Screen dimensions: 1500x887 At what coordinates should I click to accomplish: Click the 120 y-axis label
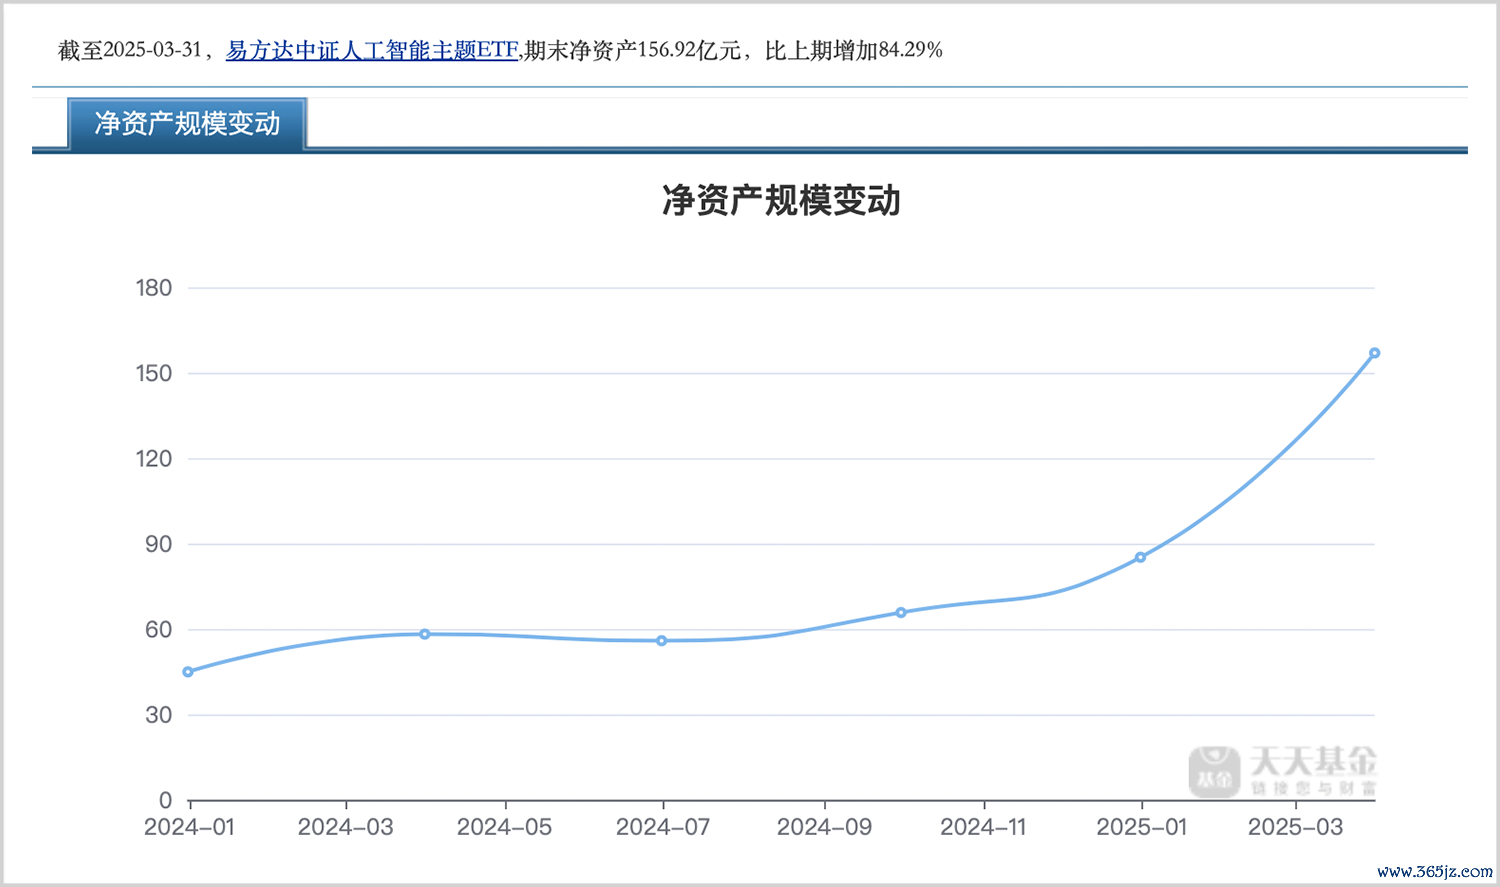(154, 459)
